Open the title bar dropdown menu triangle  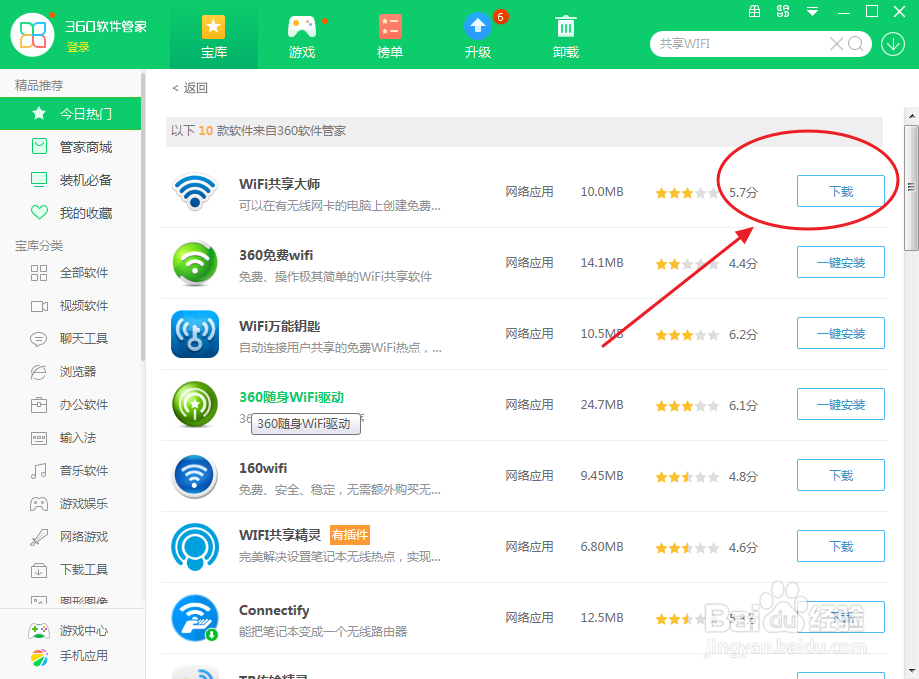pyautogui.click(x=812, y=12)
